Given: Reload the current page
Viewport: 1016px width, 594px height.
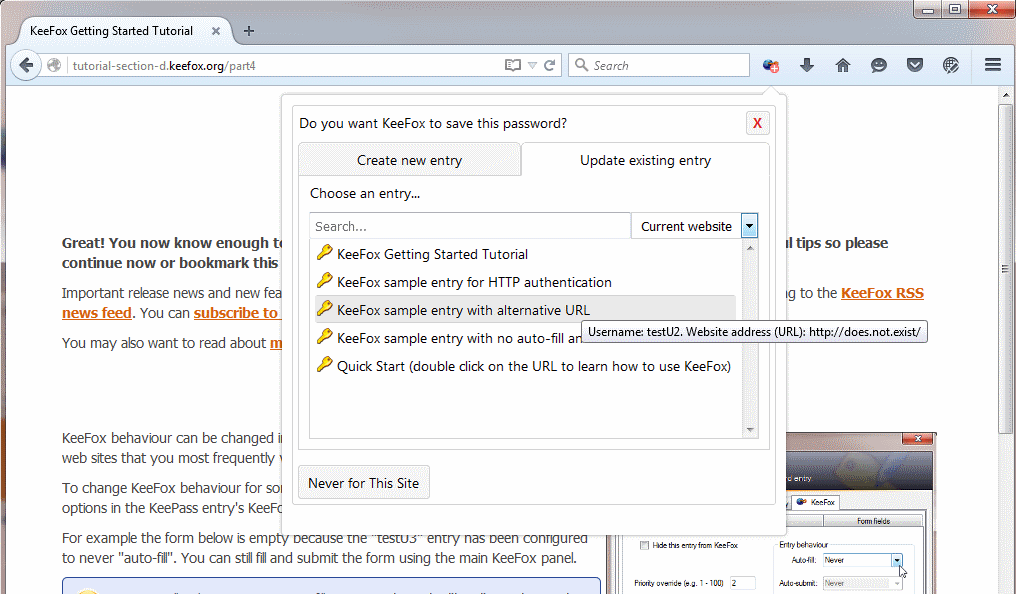Looking at the screenshot, I should point(549,65).
